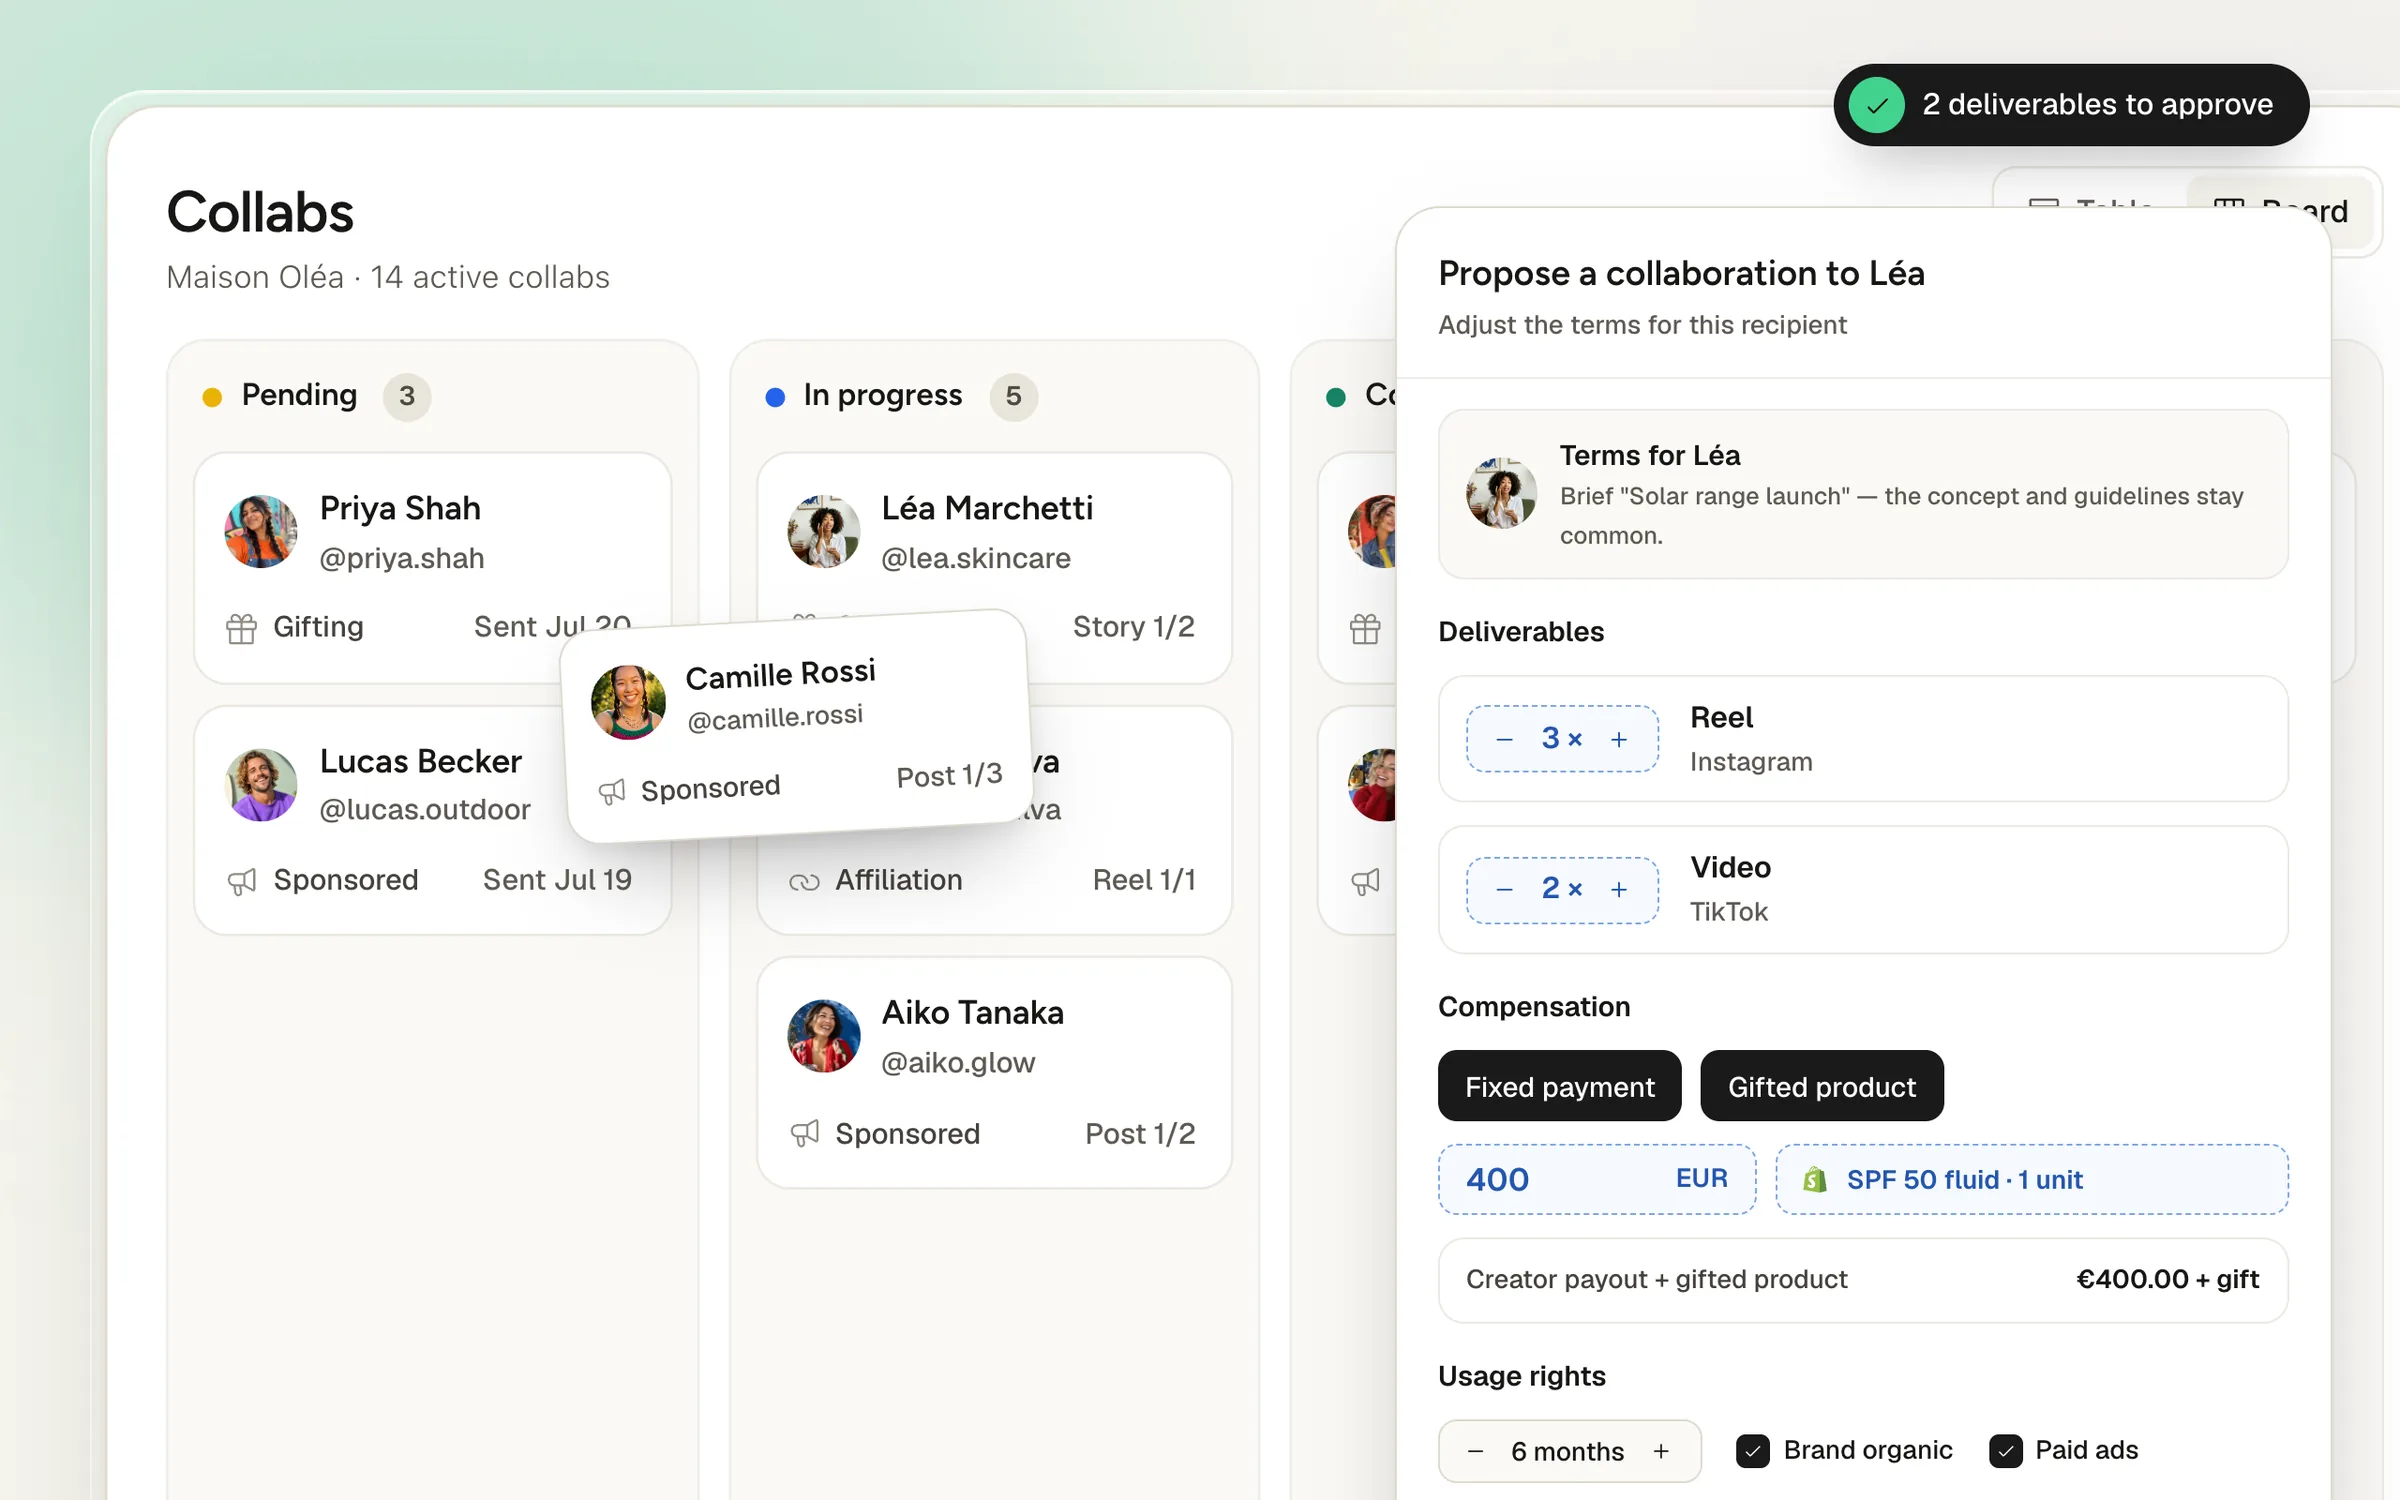
Task: Click the In progress column header
Action: [882, 396]
